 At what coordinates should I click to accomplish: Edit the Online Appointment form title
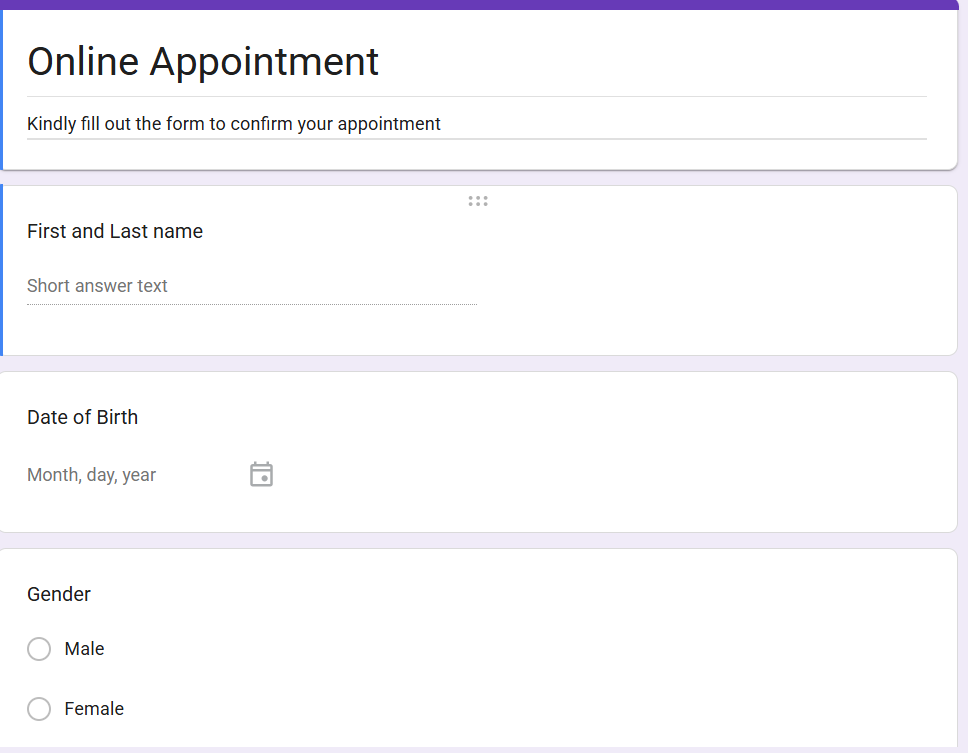coord(203,62)
